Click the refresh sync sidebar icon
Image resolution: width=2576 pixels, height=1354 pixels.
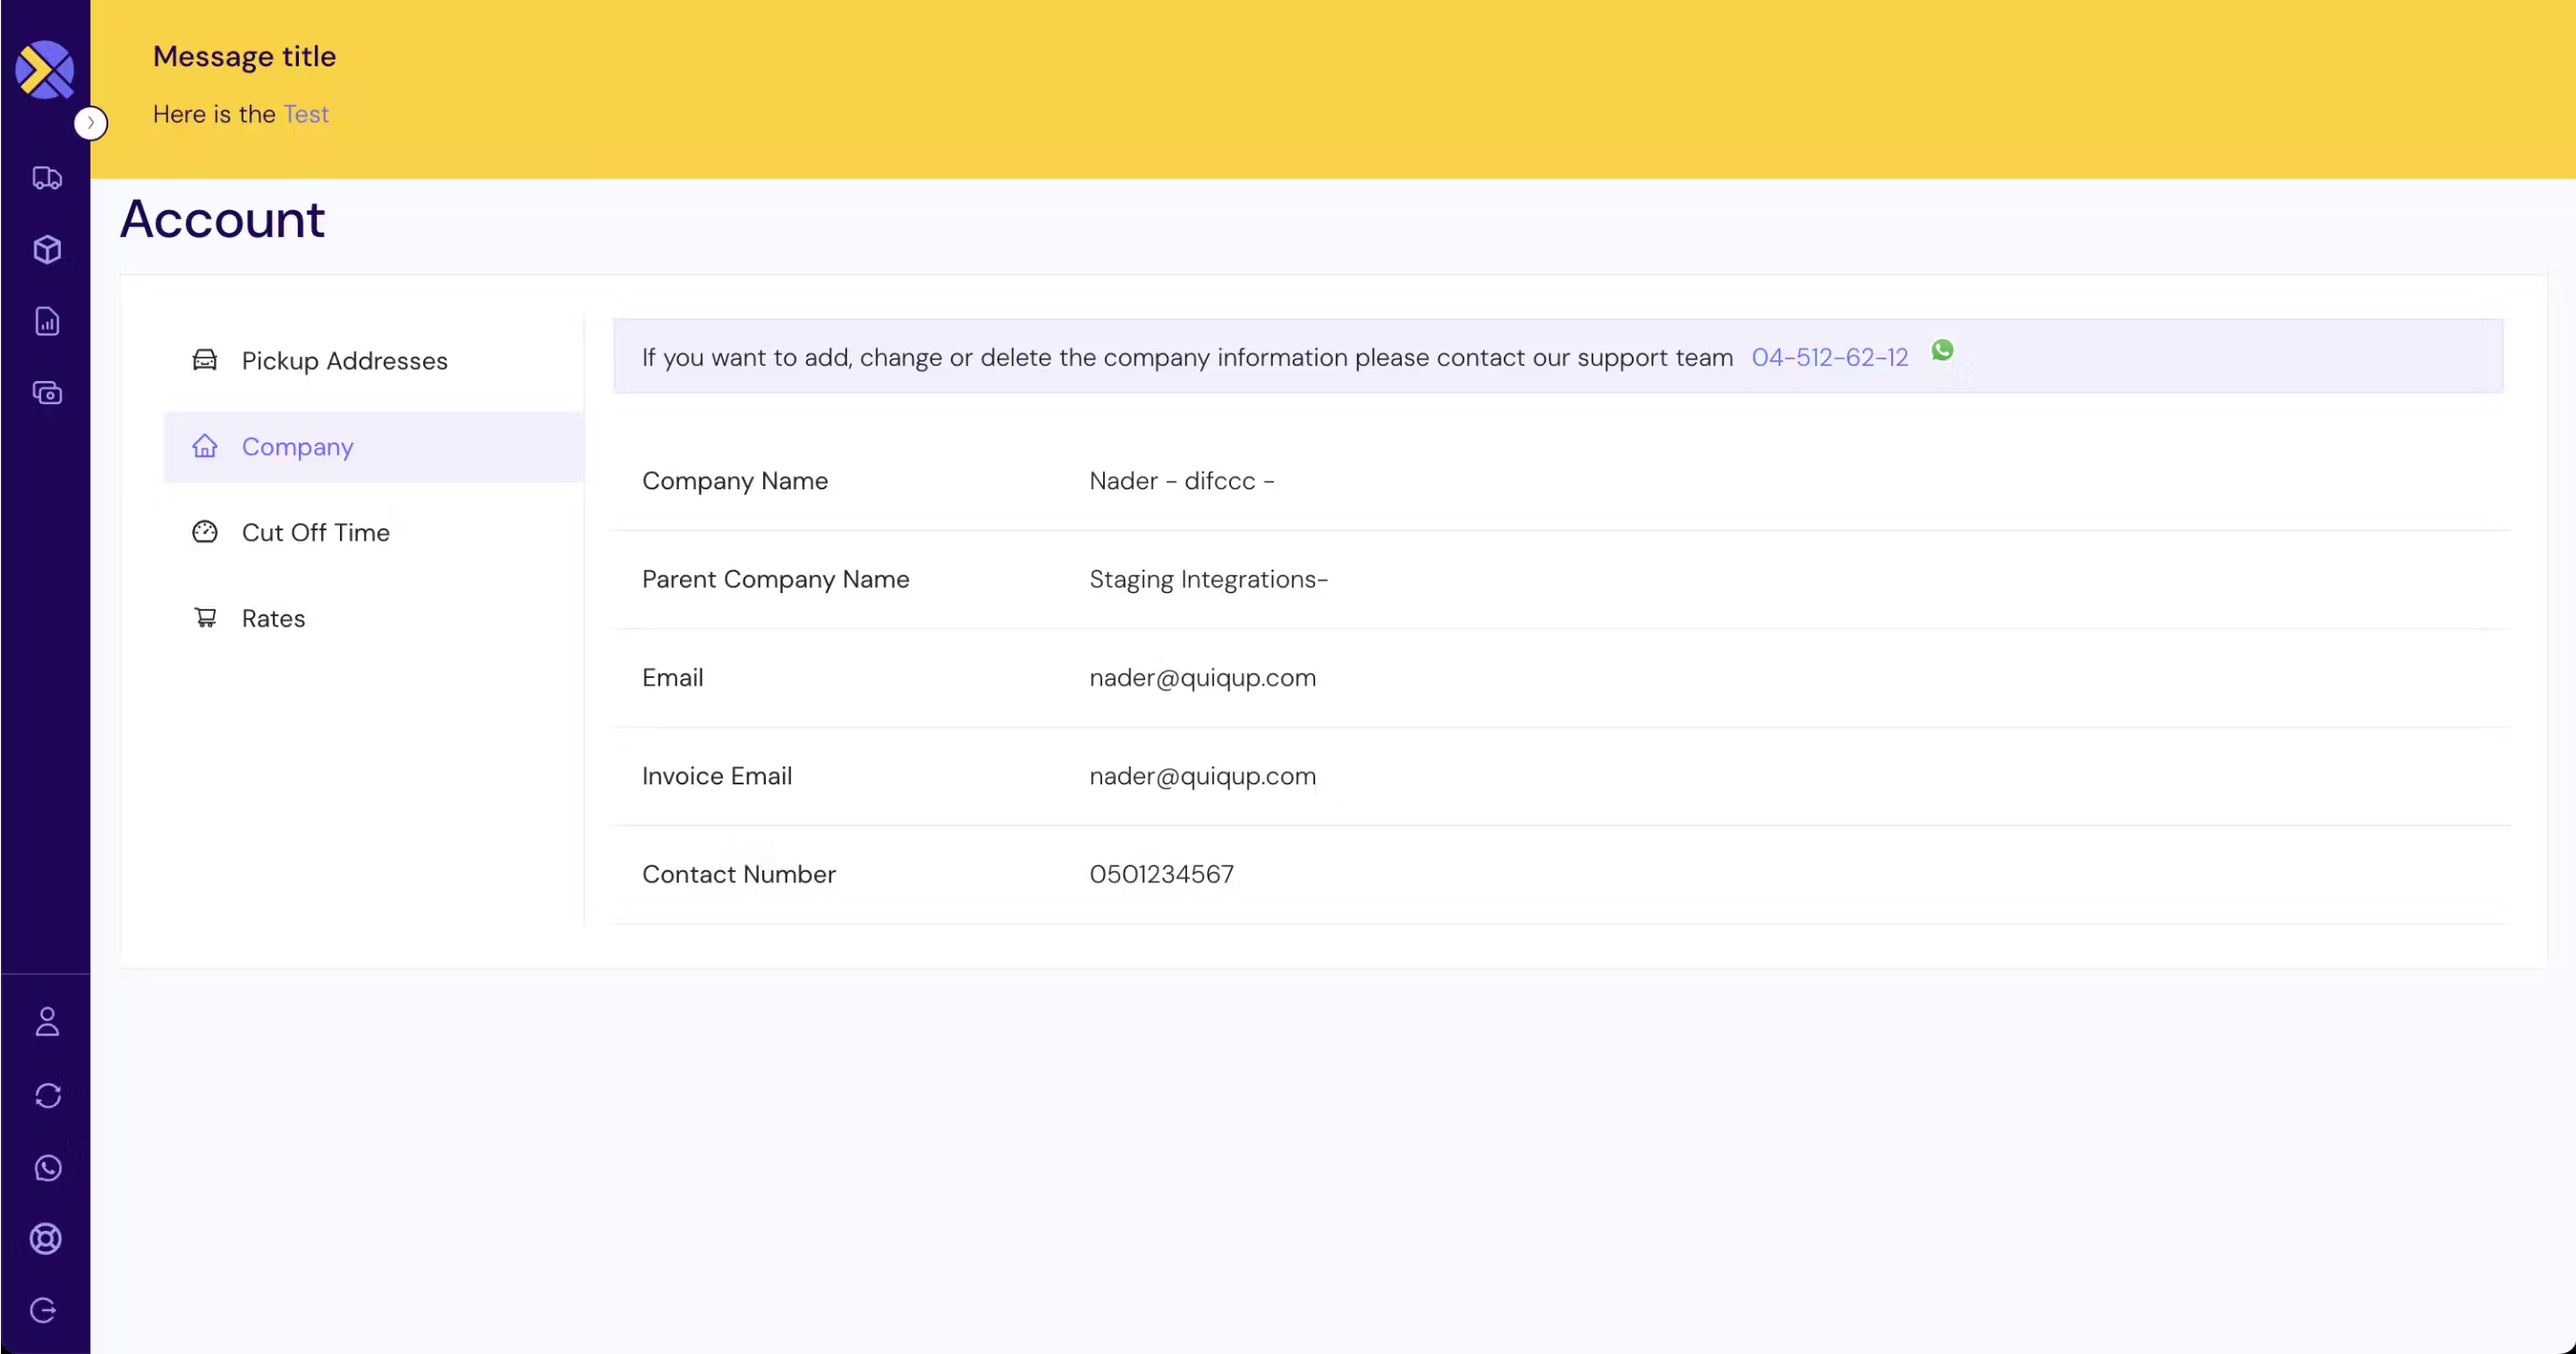[x=47, y=1096]
